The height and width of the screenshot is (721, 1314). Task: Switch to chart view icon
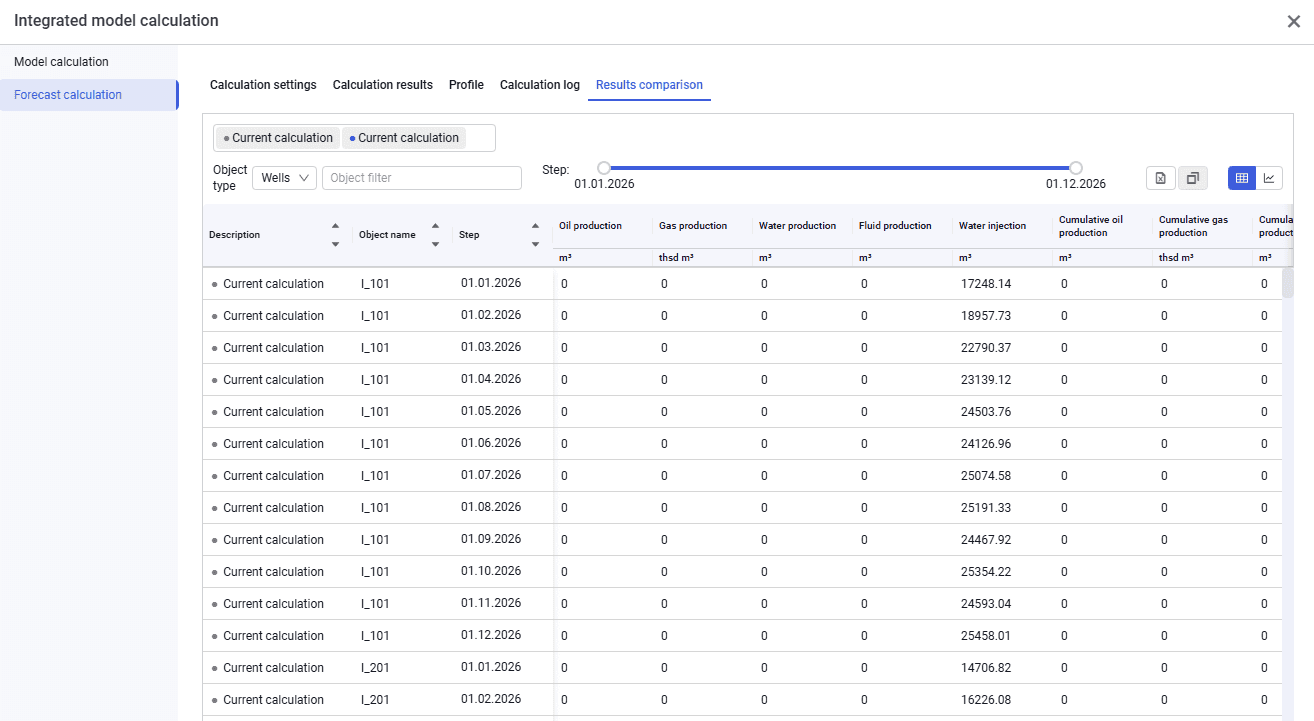coord(1269,178)
